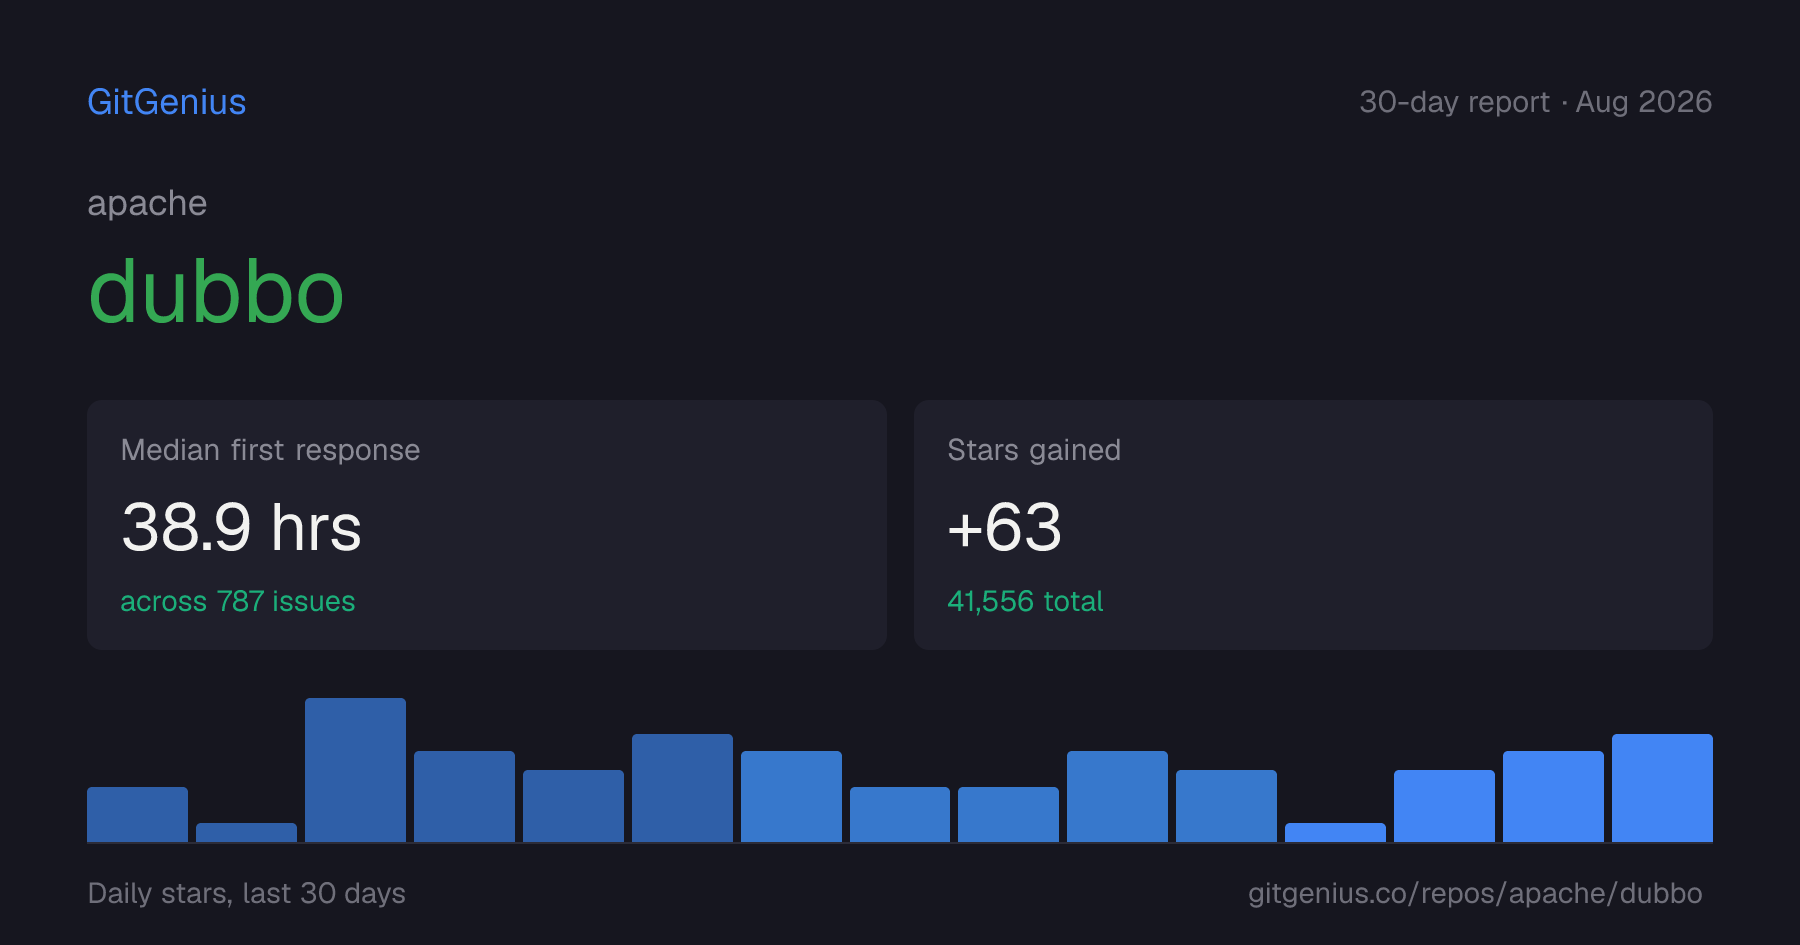
Task: Select the first bar of the daily stars chart
Action: pos(137,814)
